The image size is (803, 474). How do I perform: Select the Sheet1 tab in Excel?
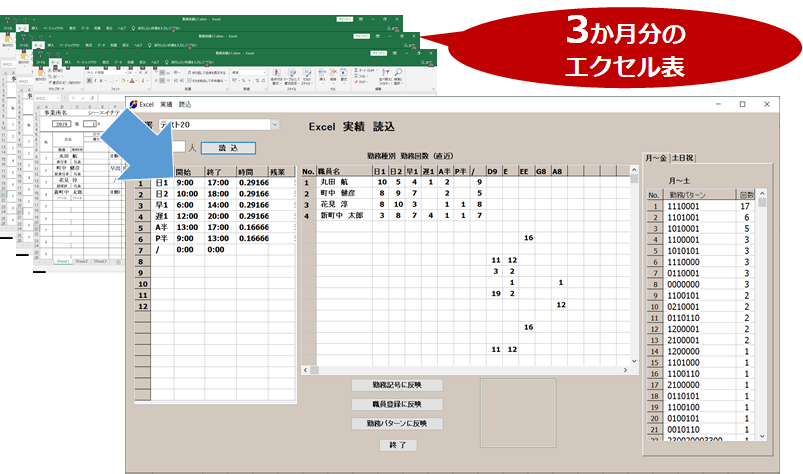pyautogui.click(x=63, y=261)
